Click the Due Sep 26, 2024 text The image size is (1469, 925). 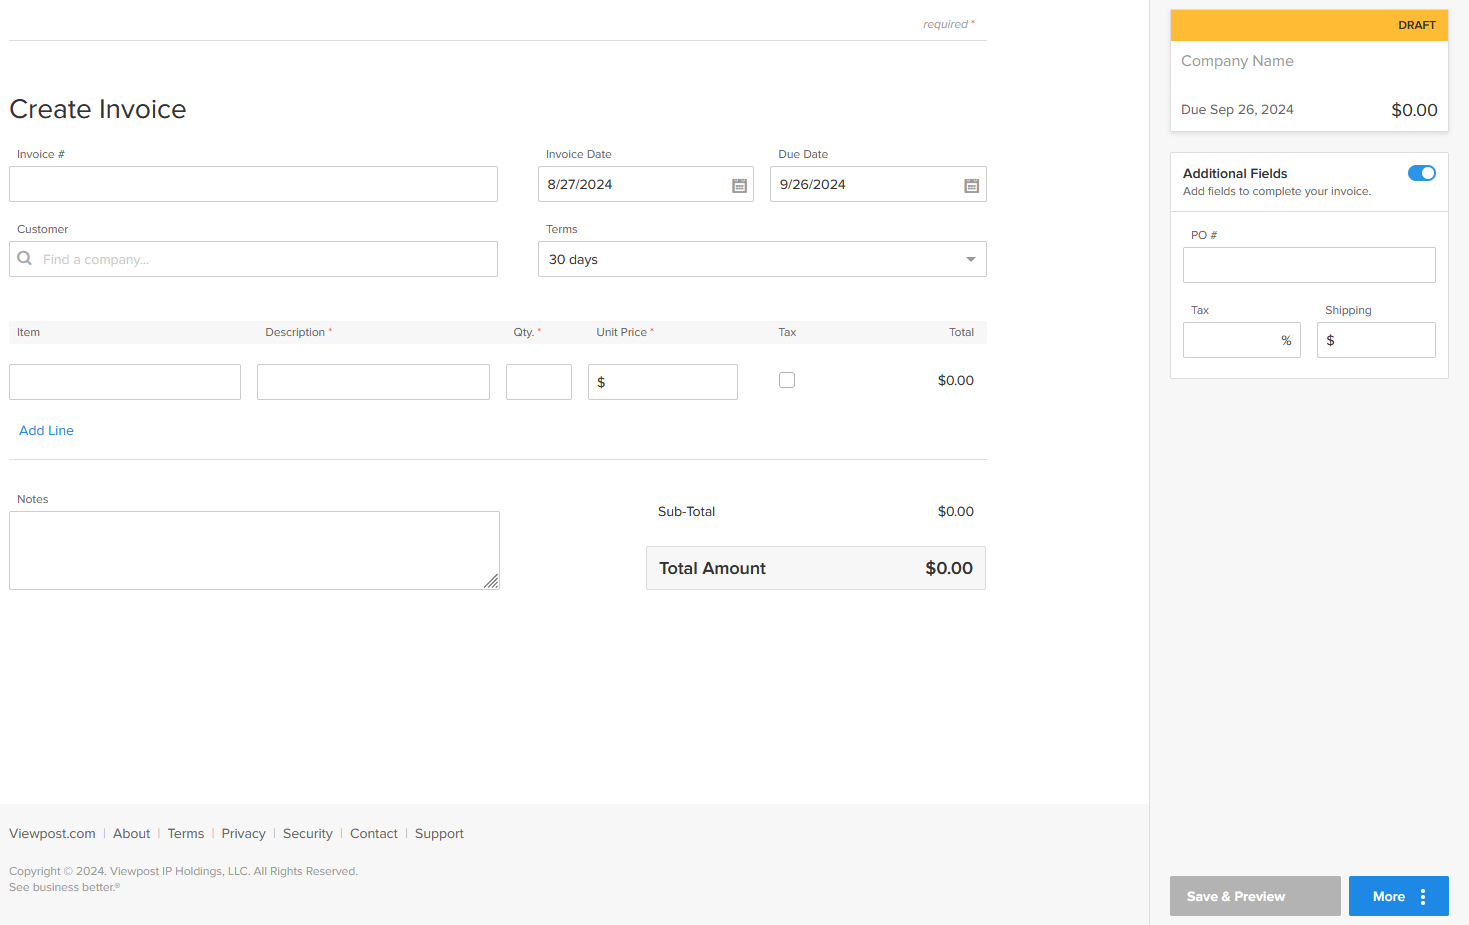(x=1237, y=109)
